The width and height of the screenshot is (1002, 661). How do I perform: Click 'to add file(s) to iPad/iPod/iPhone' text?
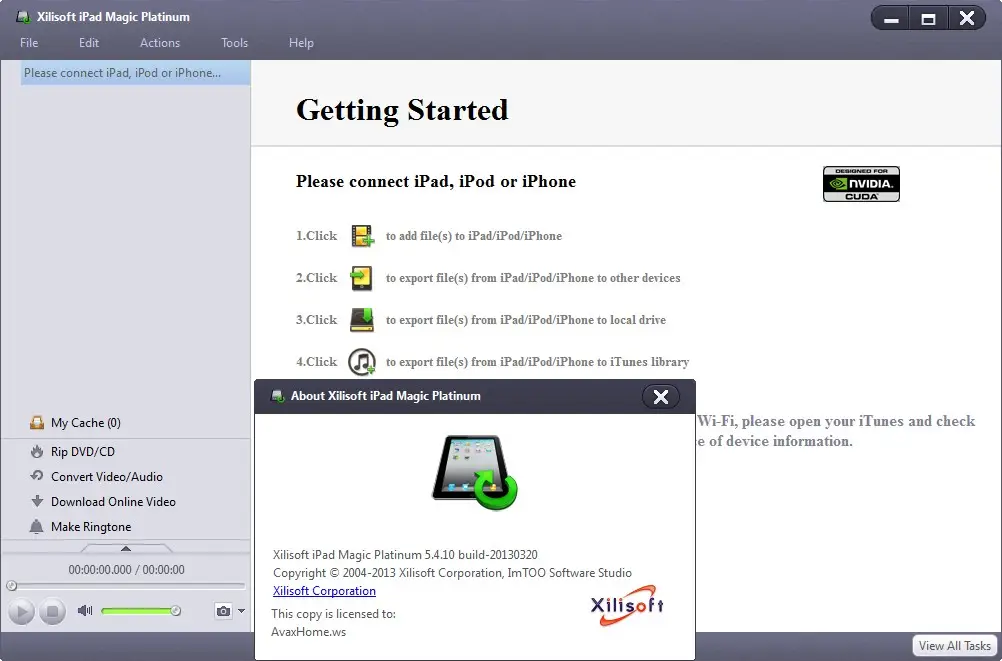(474, 236)
